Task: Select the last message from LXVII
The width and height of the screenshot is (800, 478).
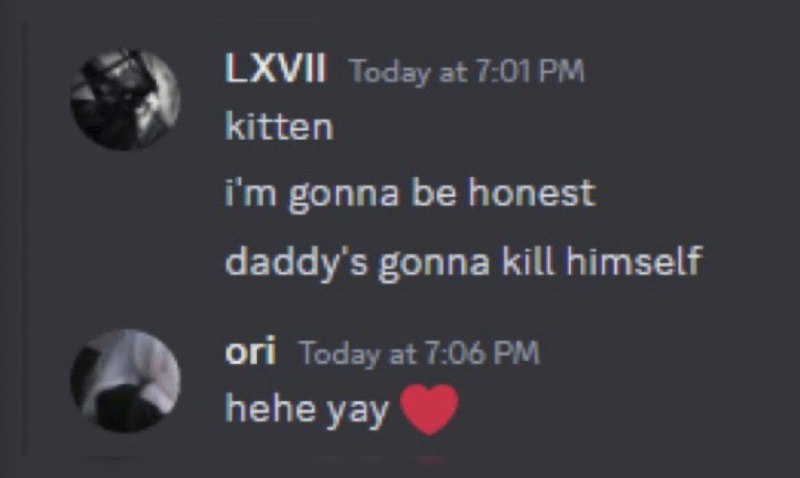Action: tap(464, 263)
